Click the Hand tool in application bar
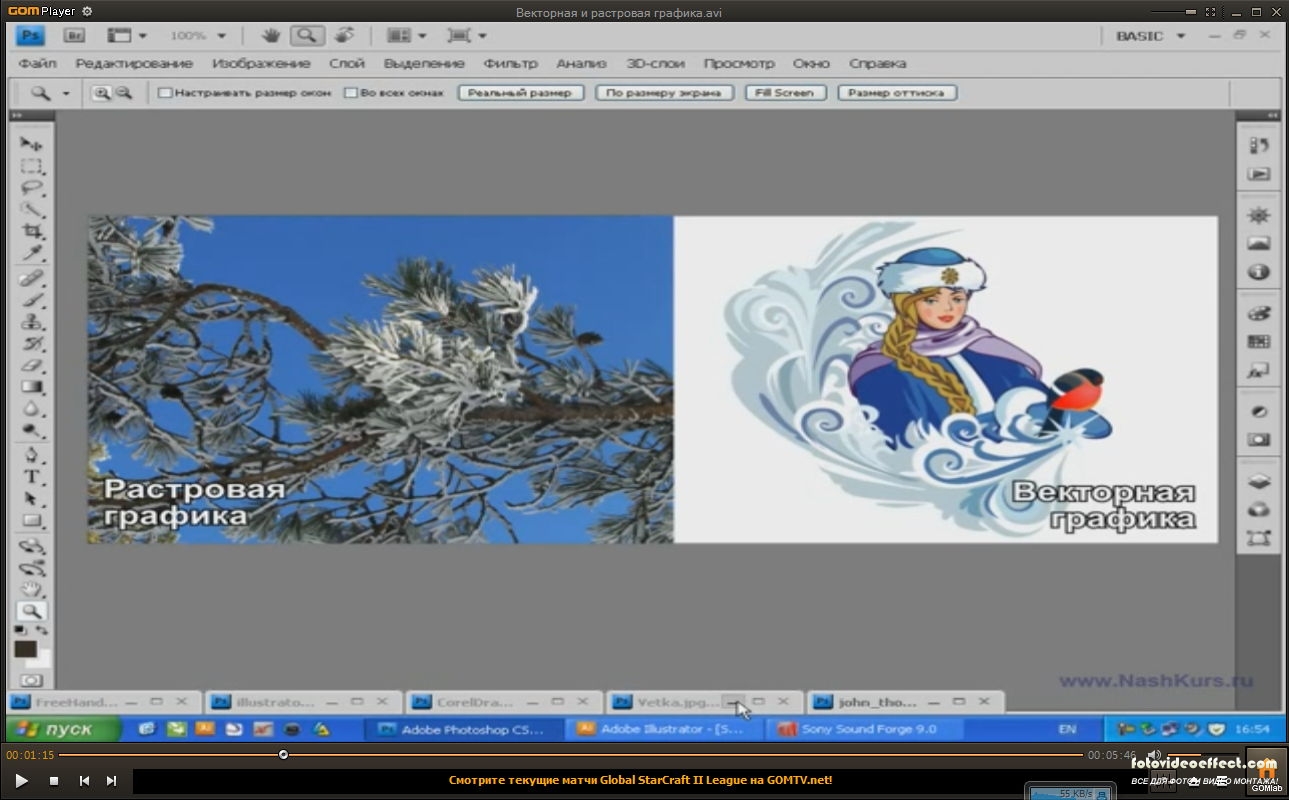1289x800 pixels. pyautogui.click(x=271, y=35)
